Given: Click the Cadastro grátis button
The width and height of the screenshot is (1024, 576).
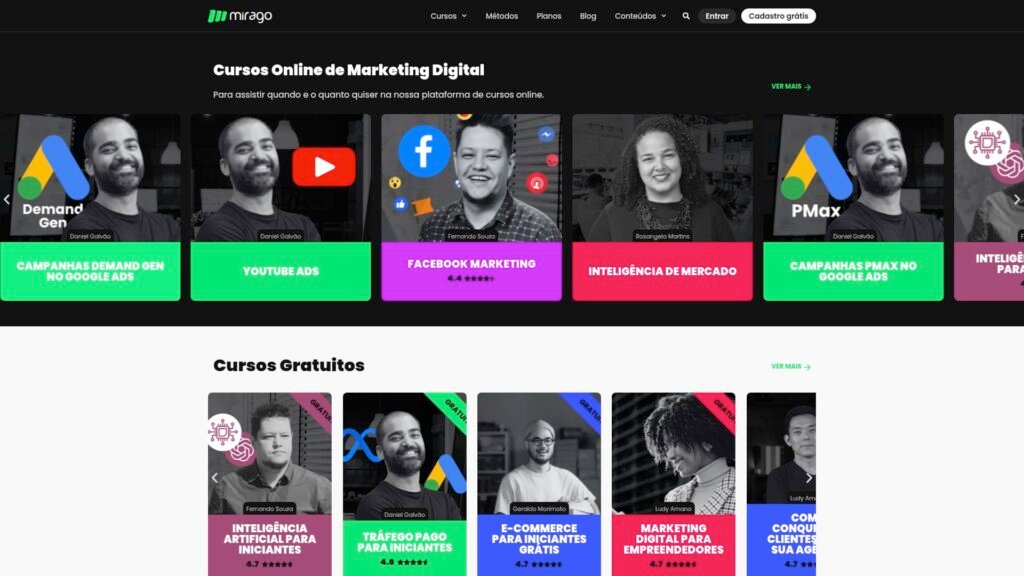Looking at the screenshot, I should (x=778, y=16).
